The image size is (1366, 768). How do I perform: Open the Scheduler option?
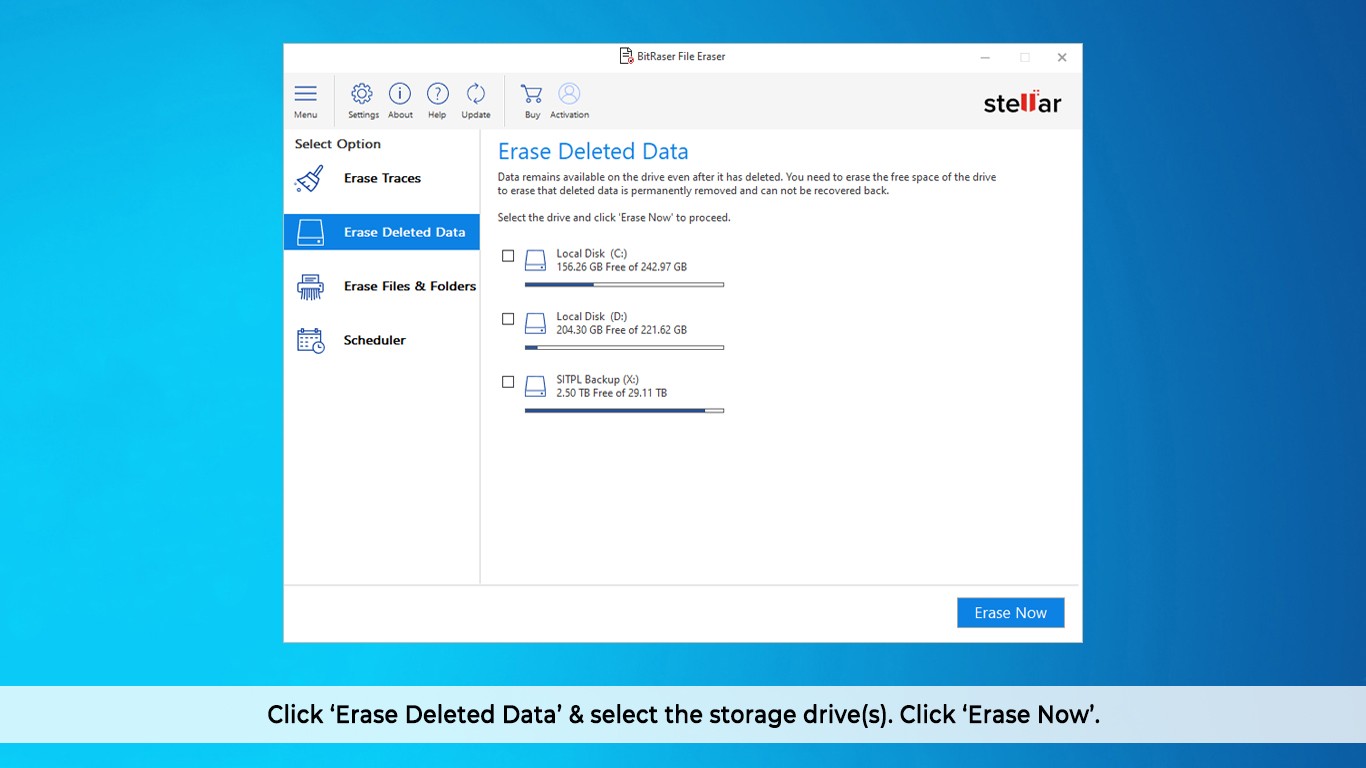point(382,340)
